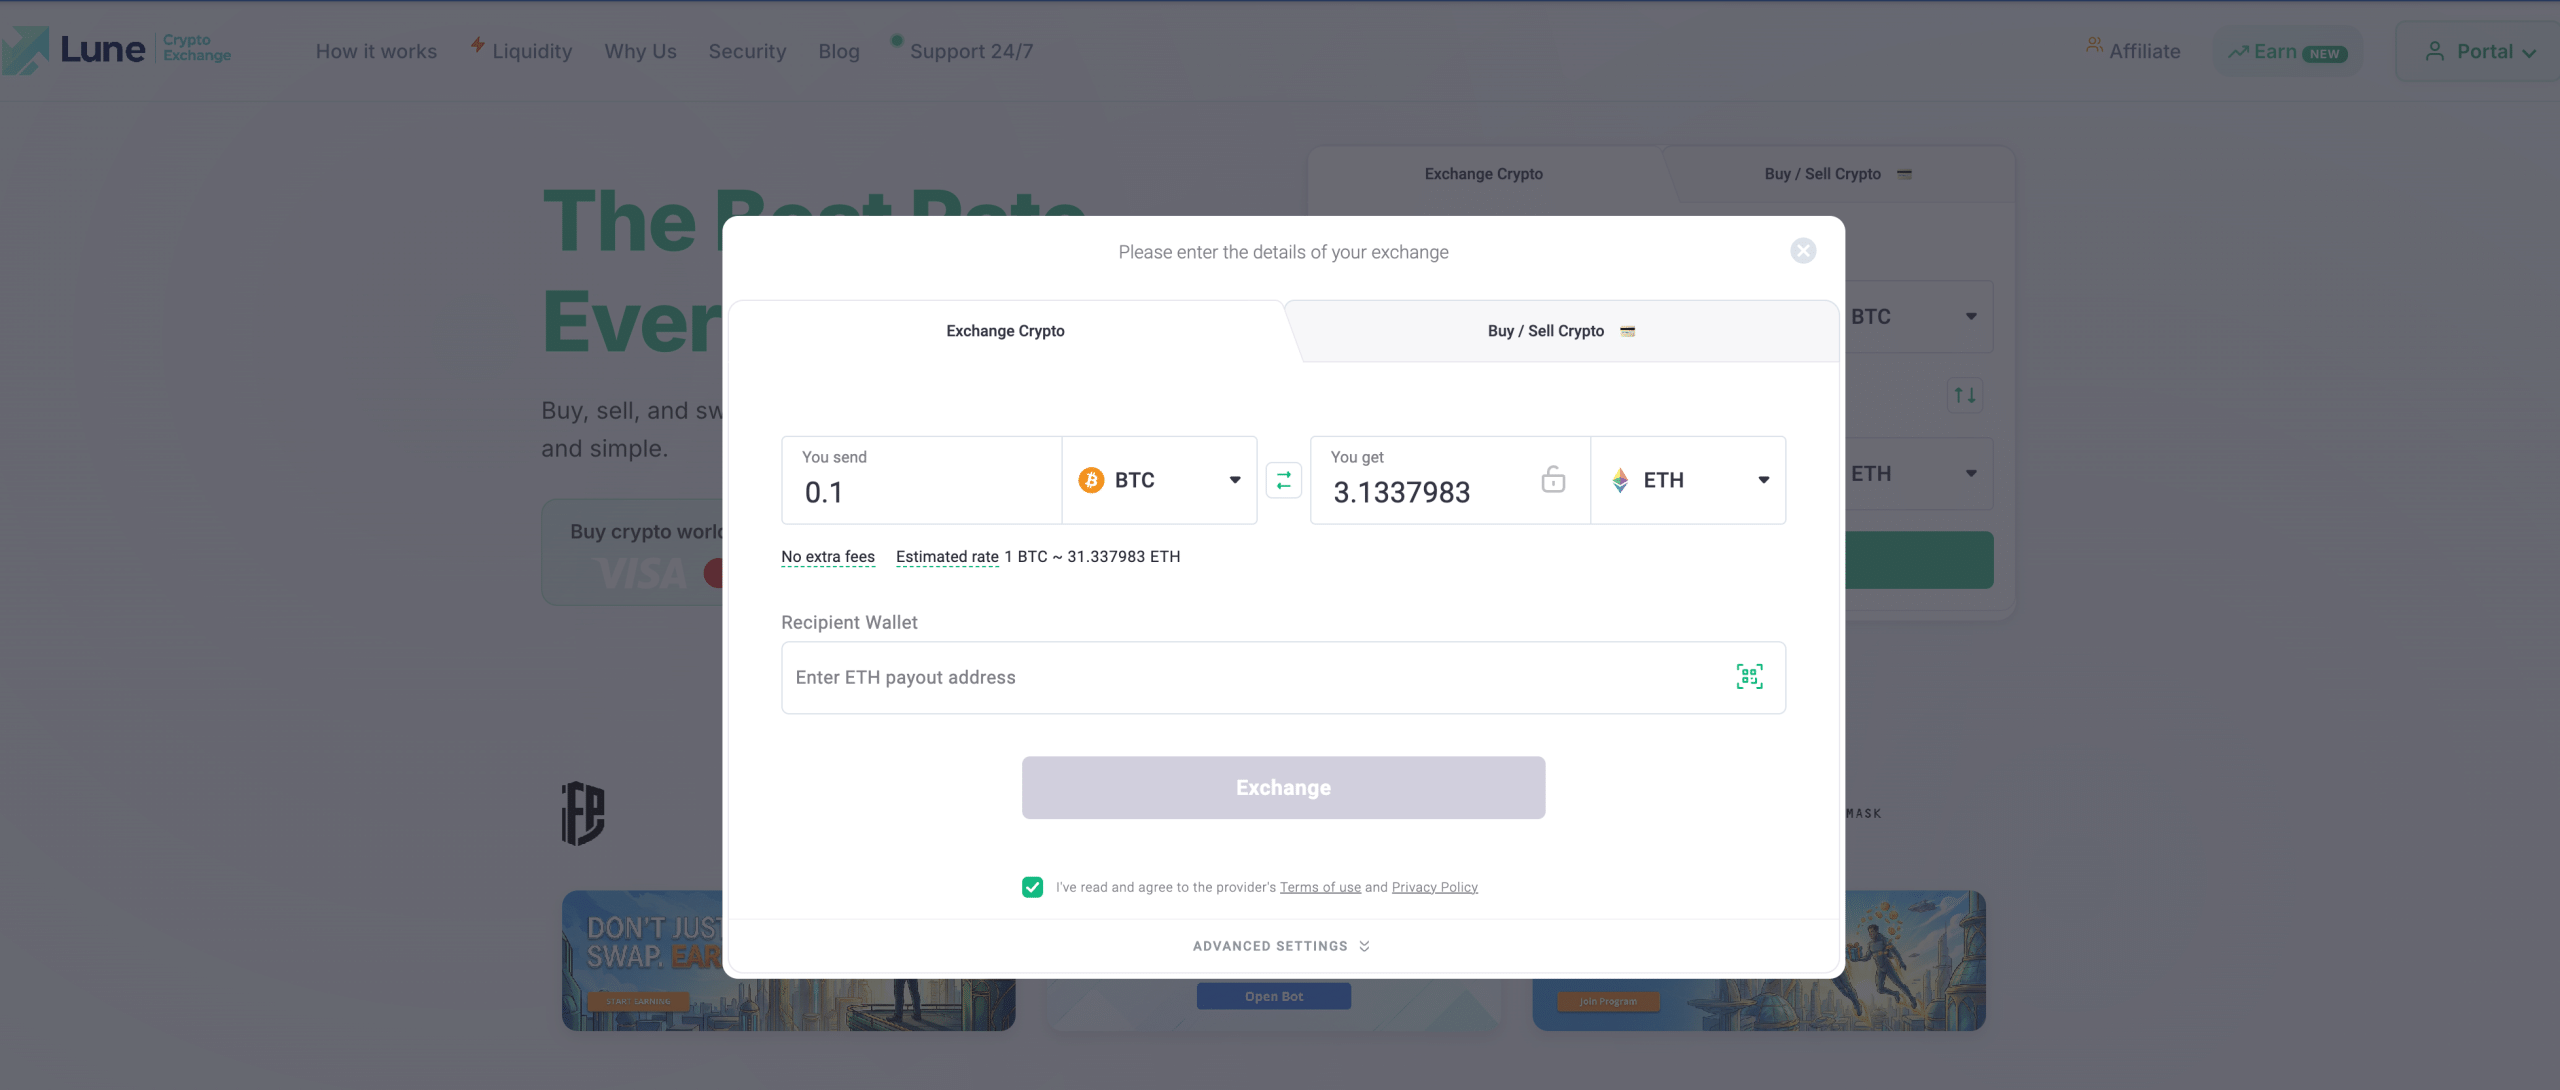2560x1090 pixels.
Task: Open the Blog link
Action: pos(839,51)
